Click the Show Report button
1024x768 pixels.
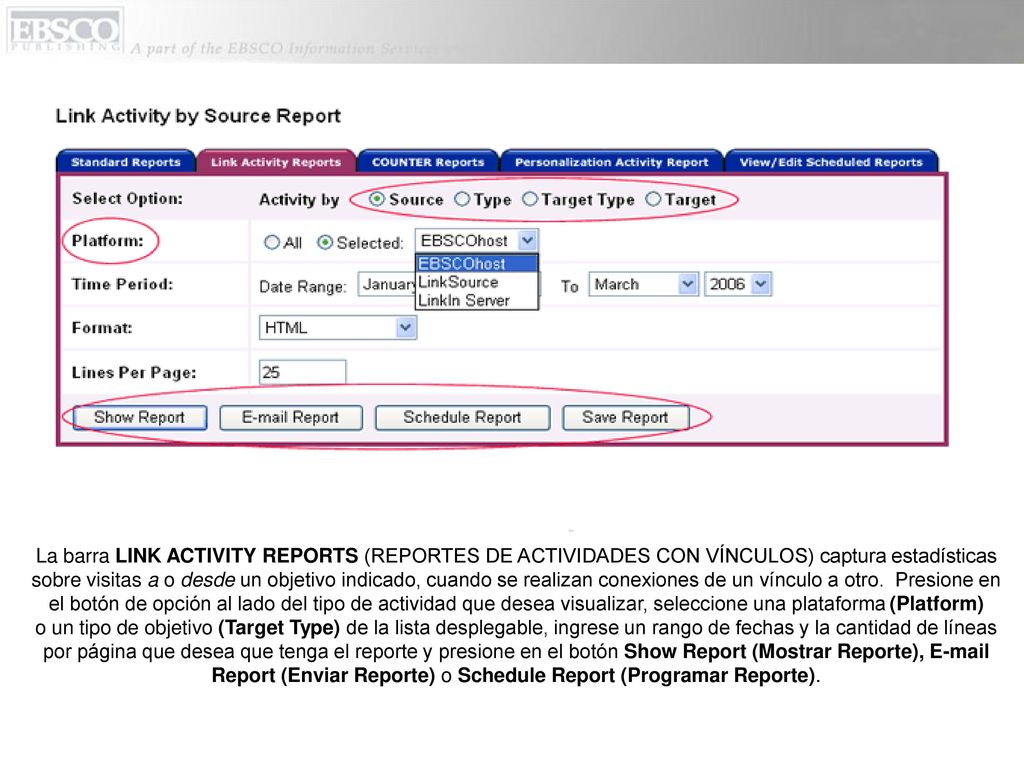[140, 417]
